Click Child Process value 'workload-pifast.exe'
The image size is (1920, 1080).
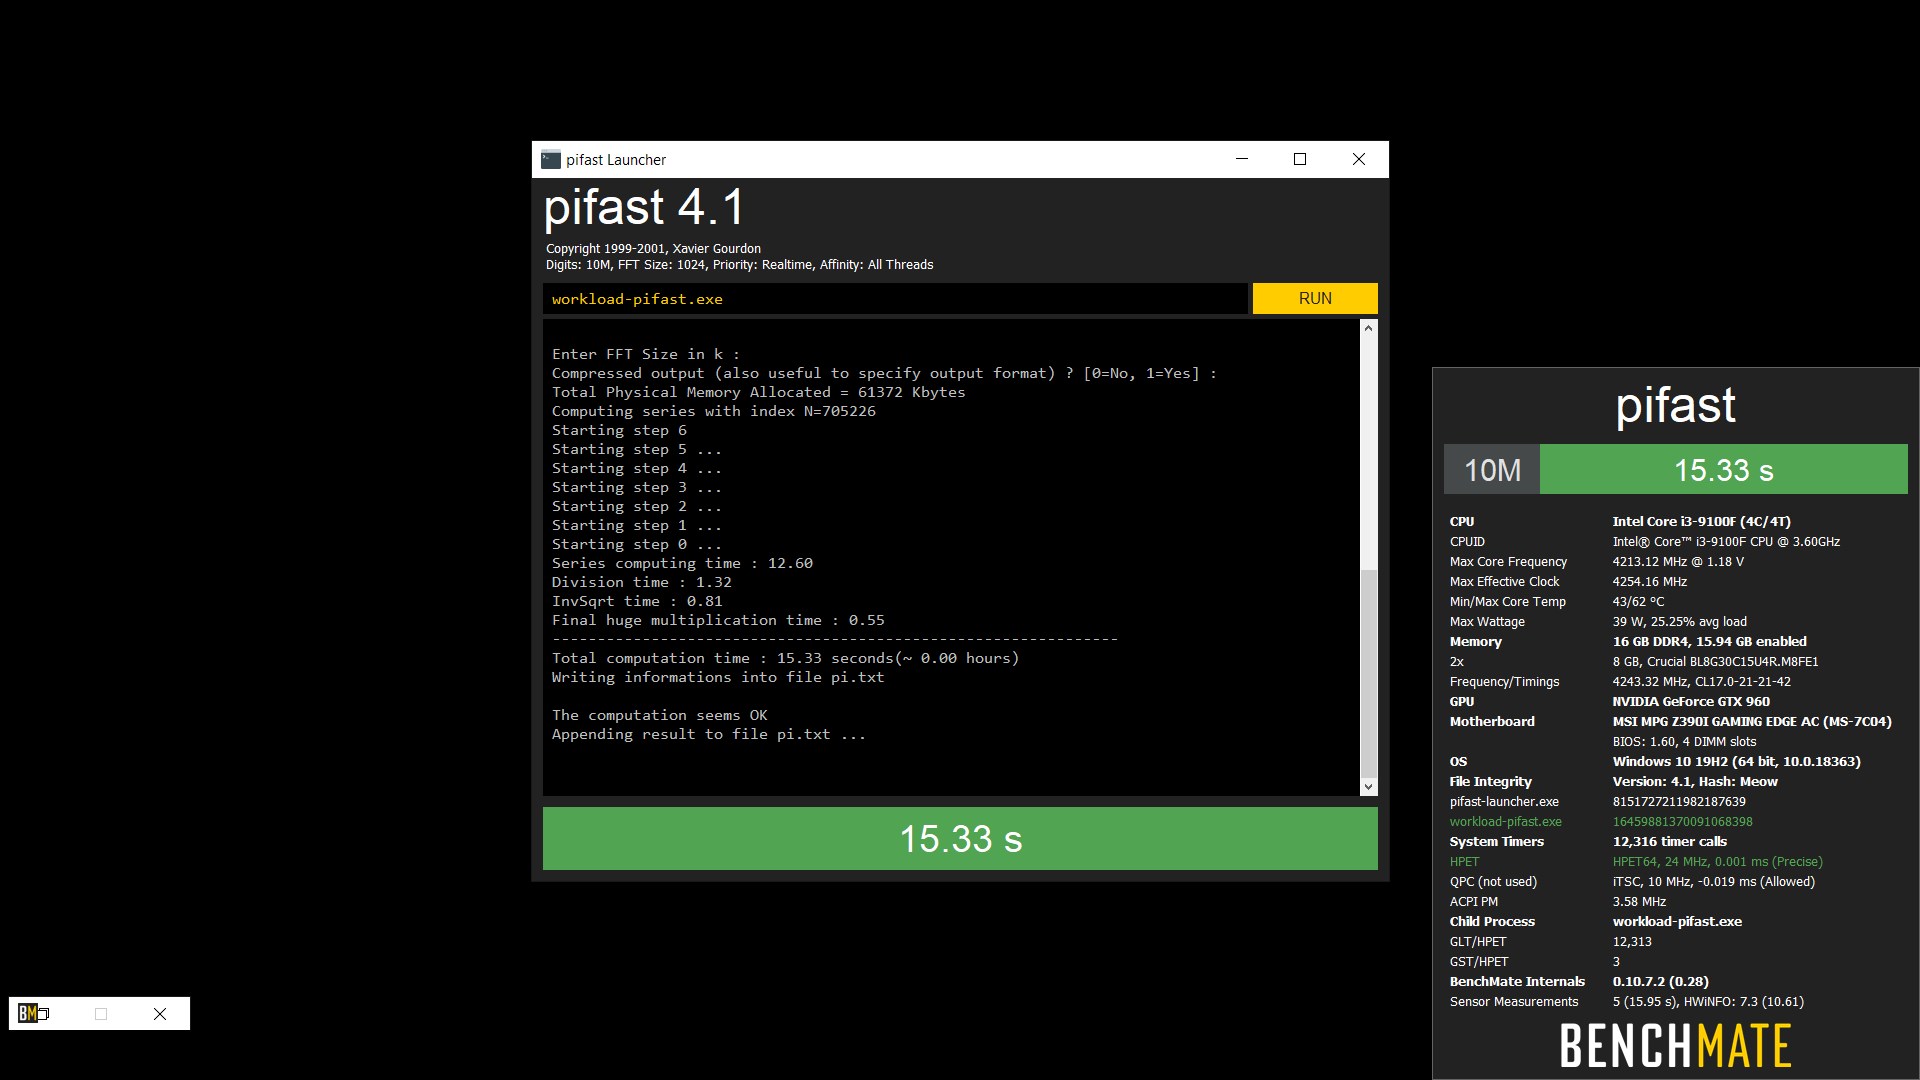point(1677,922)
